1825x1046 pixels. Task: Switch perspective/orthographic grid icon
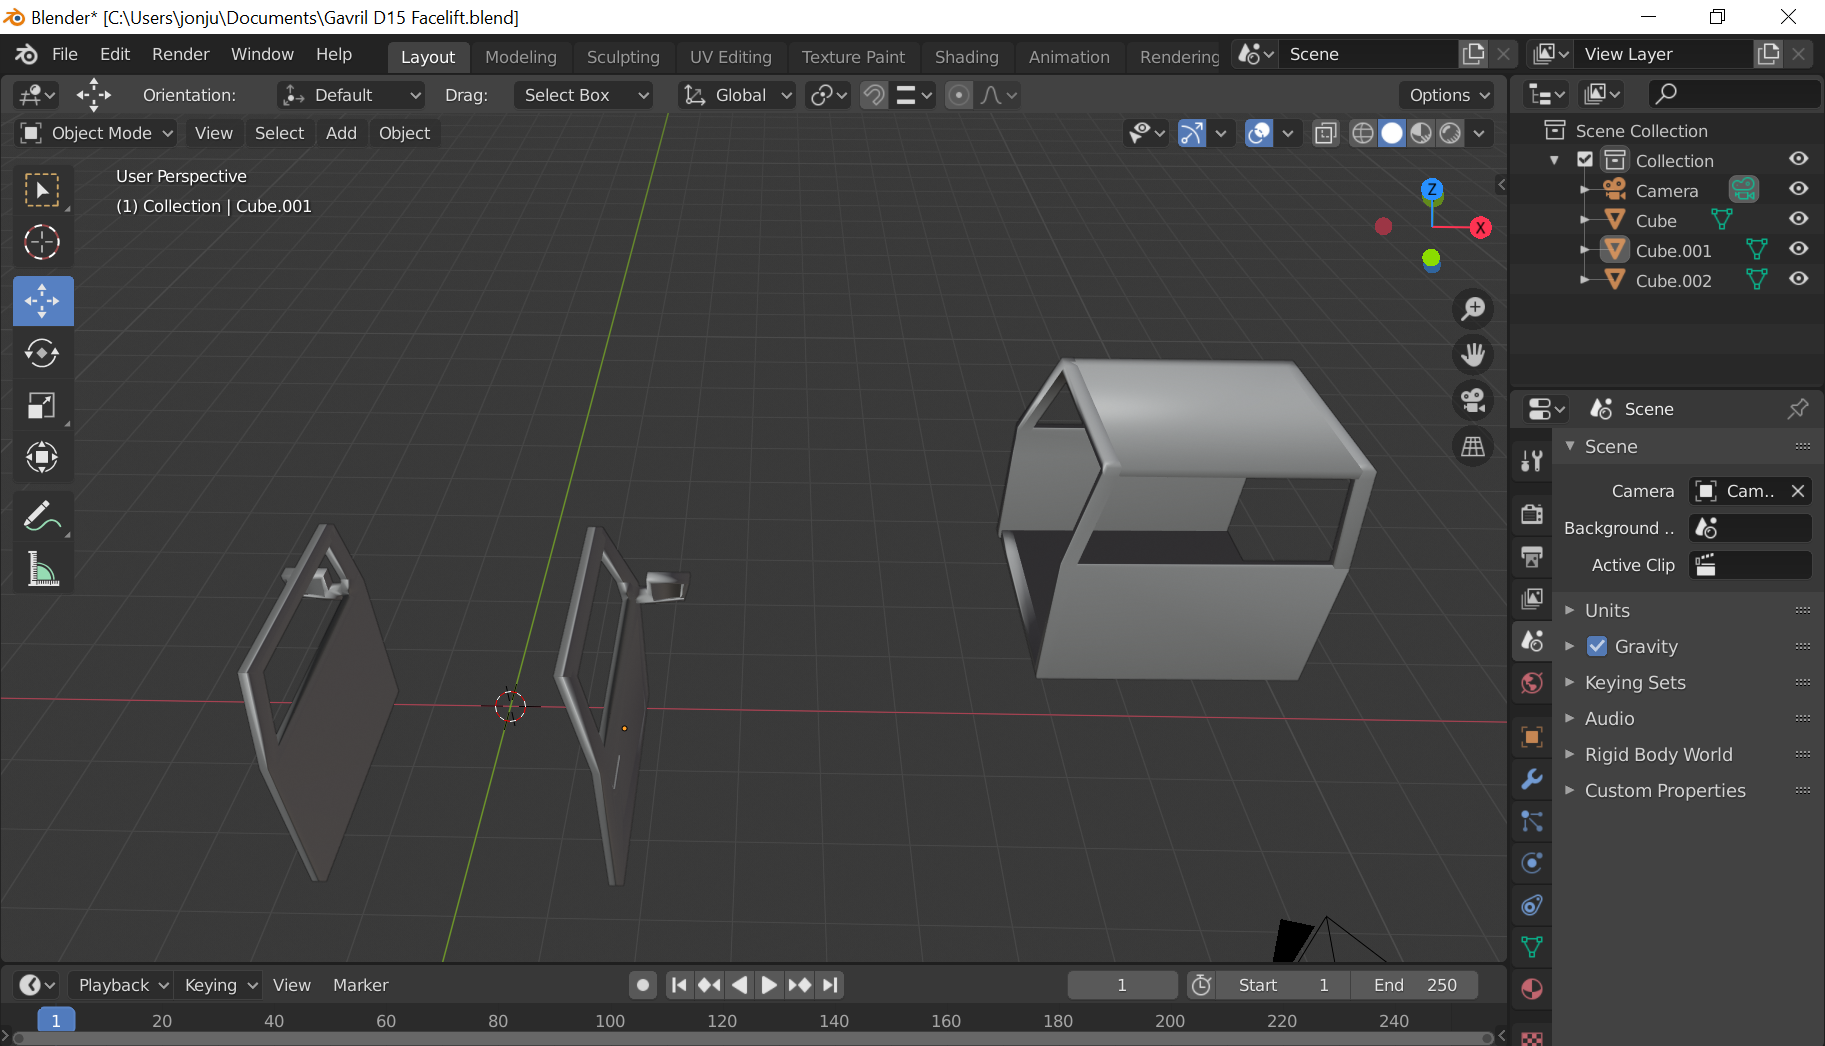coord(1473,446)
